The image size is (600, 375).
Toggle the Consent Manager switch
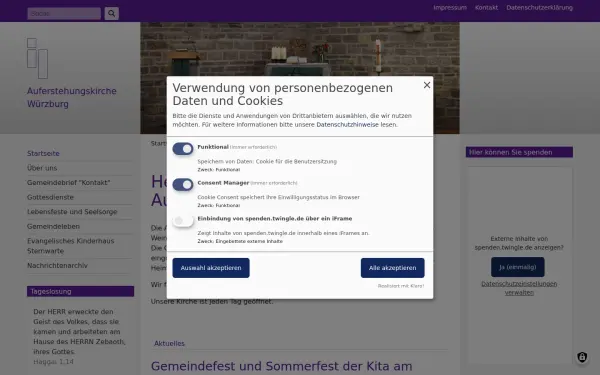pyautogui.click(x=183, y=184)
